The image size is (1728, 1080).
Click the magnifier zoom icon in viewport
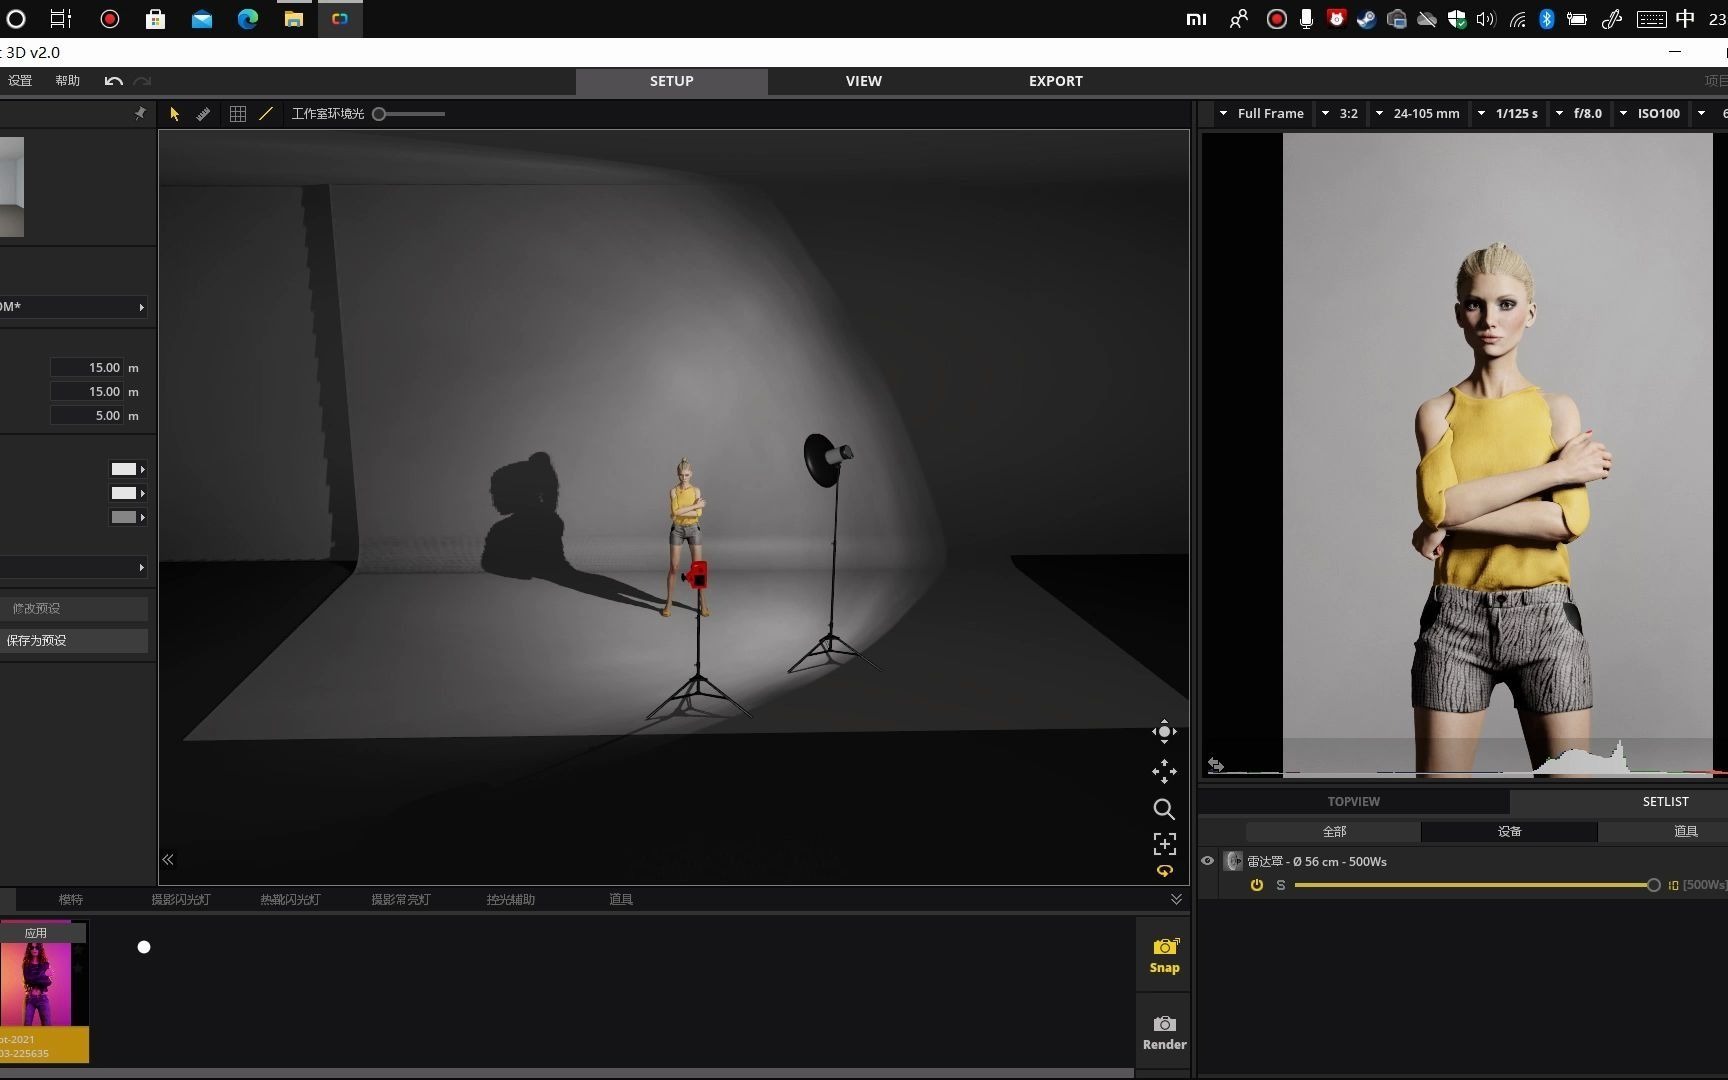click(1164, 809)
